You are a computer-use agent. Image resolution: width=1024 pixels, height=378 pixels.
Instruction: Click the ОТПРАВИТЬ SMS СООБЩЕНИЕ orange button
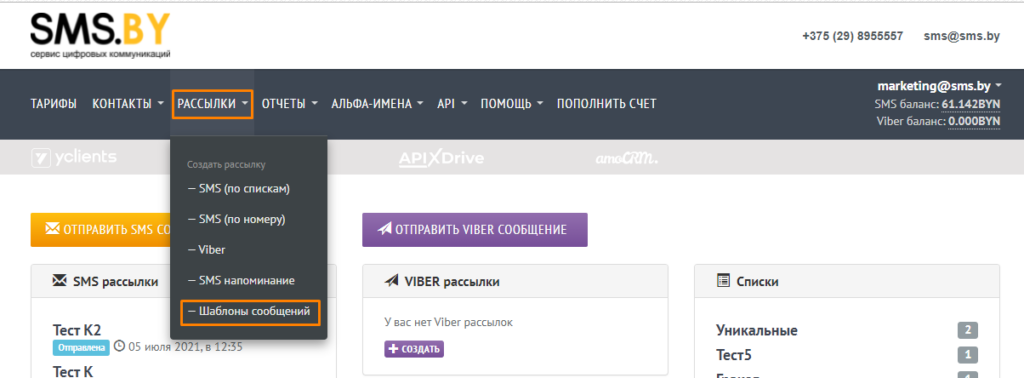(x=101, y=230)
